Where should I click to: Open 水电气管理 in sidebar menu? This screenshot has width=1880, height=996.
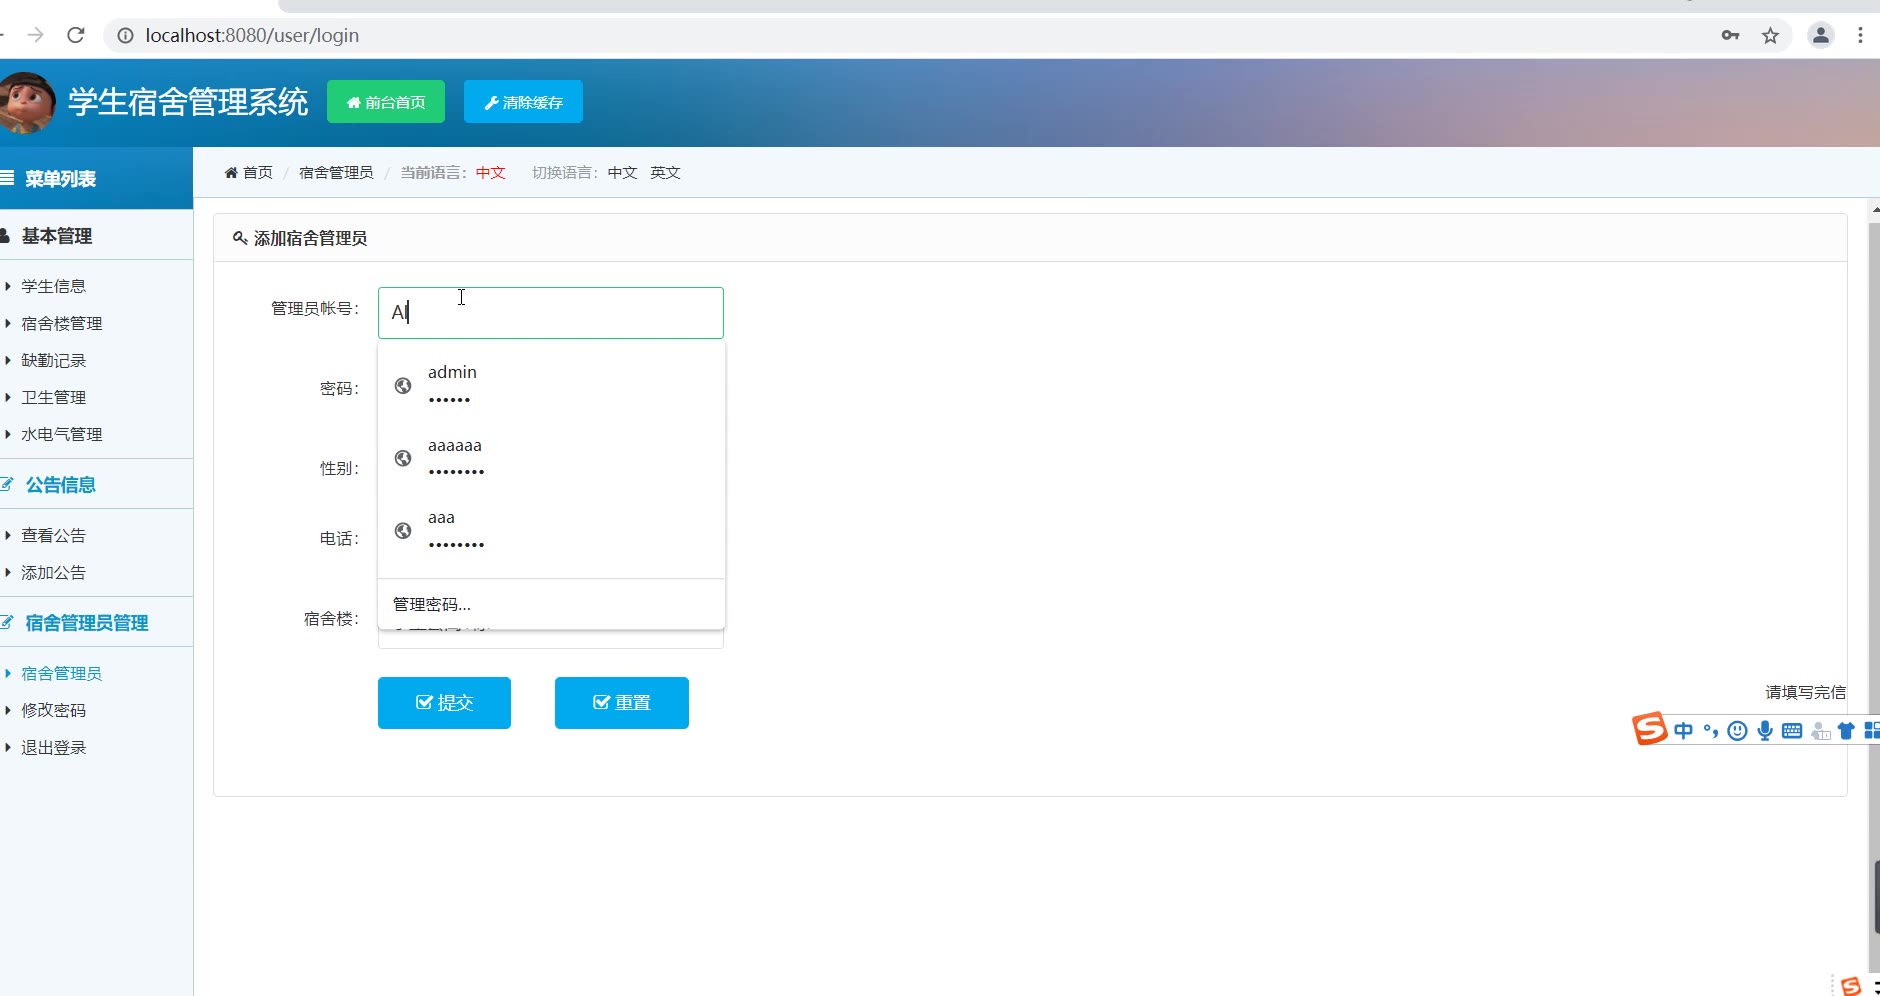pyautogui.click(x=62, y=435)
